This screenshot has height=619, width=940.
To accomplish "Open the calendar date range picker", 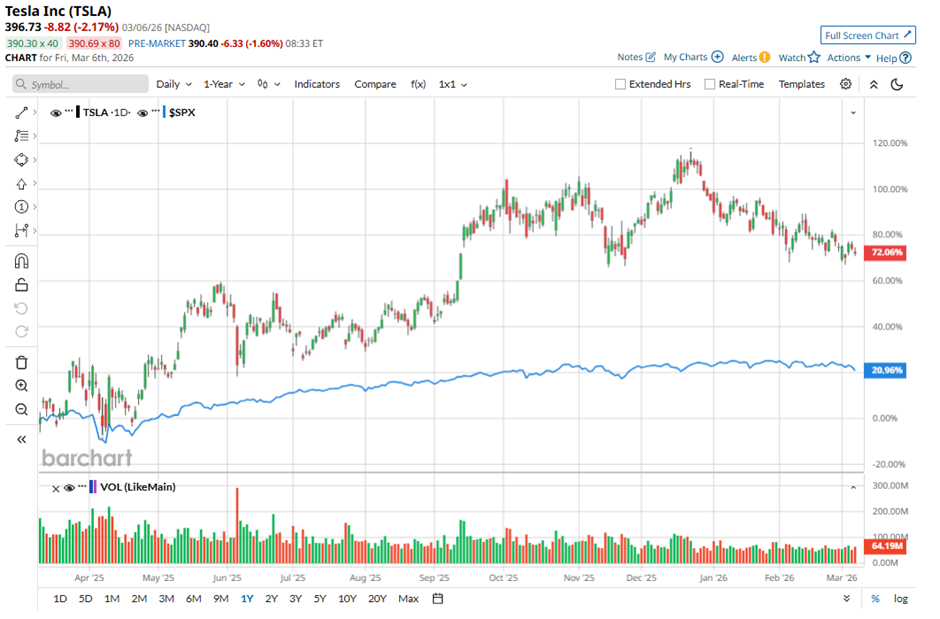I will (437, 599).
